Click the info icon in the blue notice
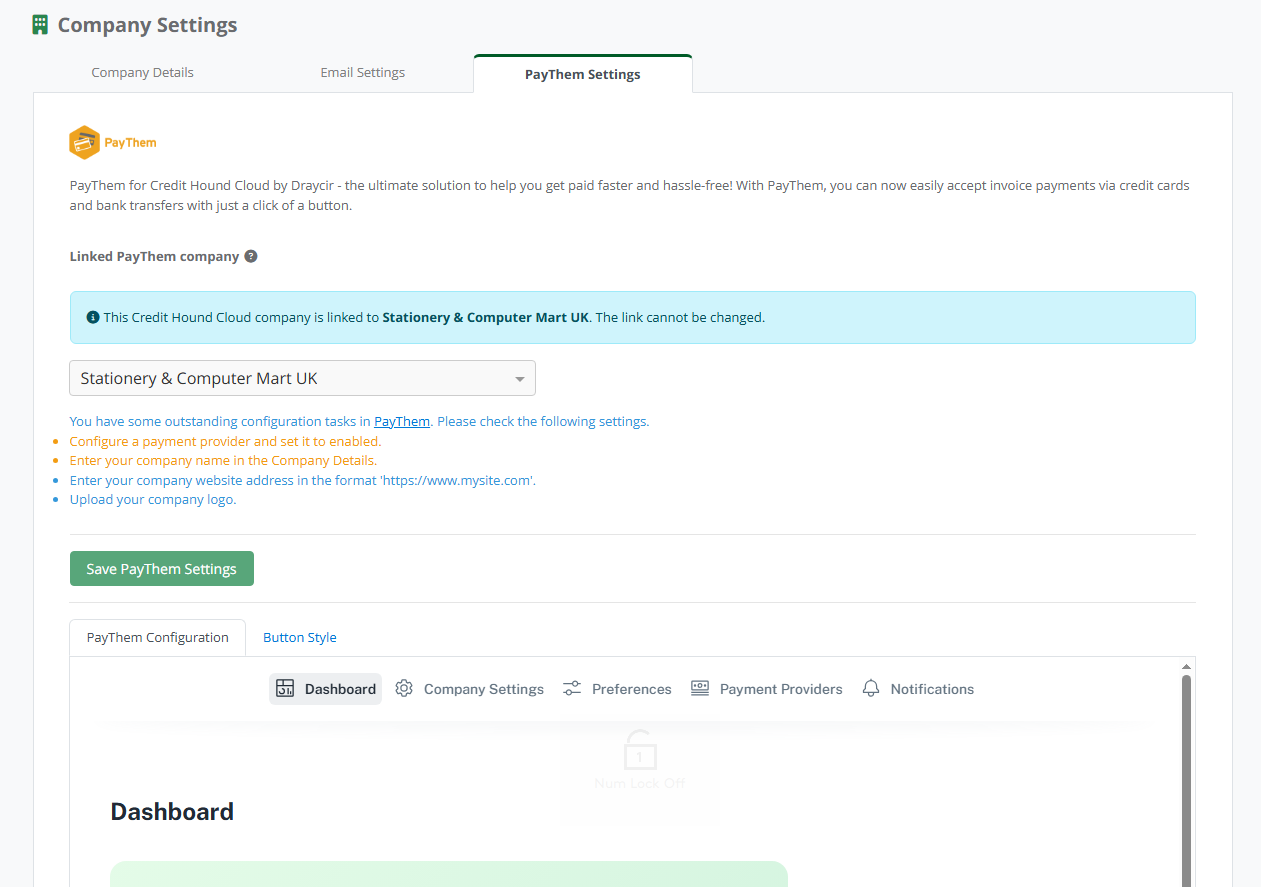Image resolution: width=1261 pixels, height=887 pixels. click(x=93, y=317)
